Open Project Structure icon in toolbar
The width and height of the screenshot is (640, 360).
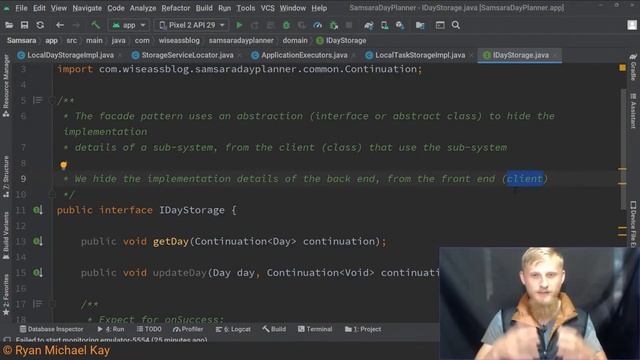pyautogui.click(x=420, y=25)
